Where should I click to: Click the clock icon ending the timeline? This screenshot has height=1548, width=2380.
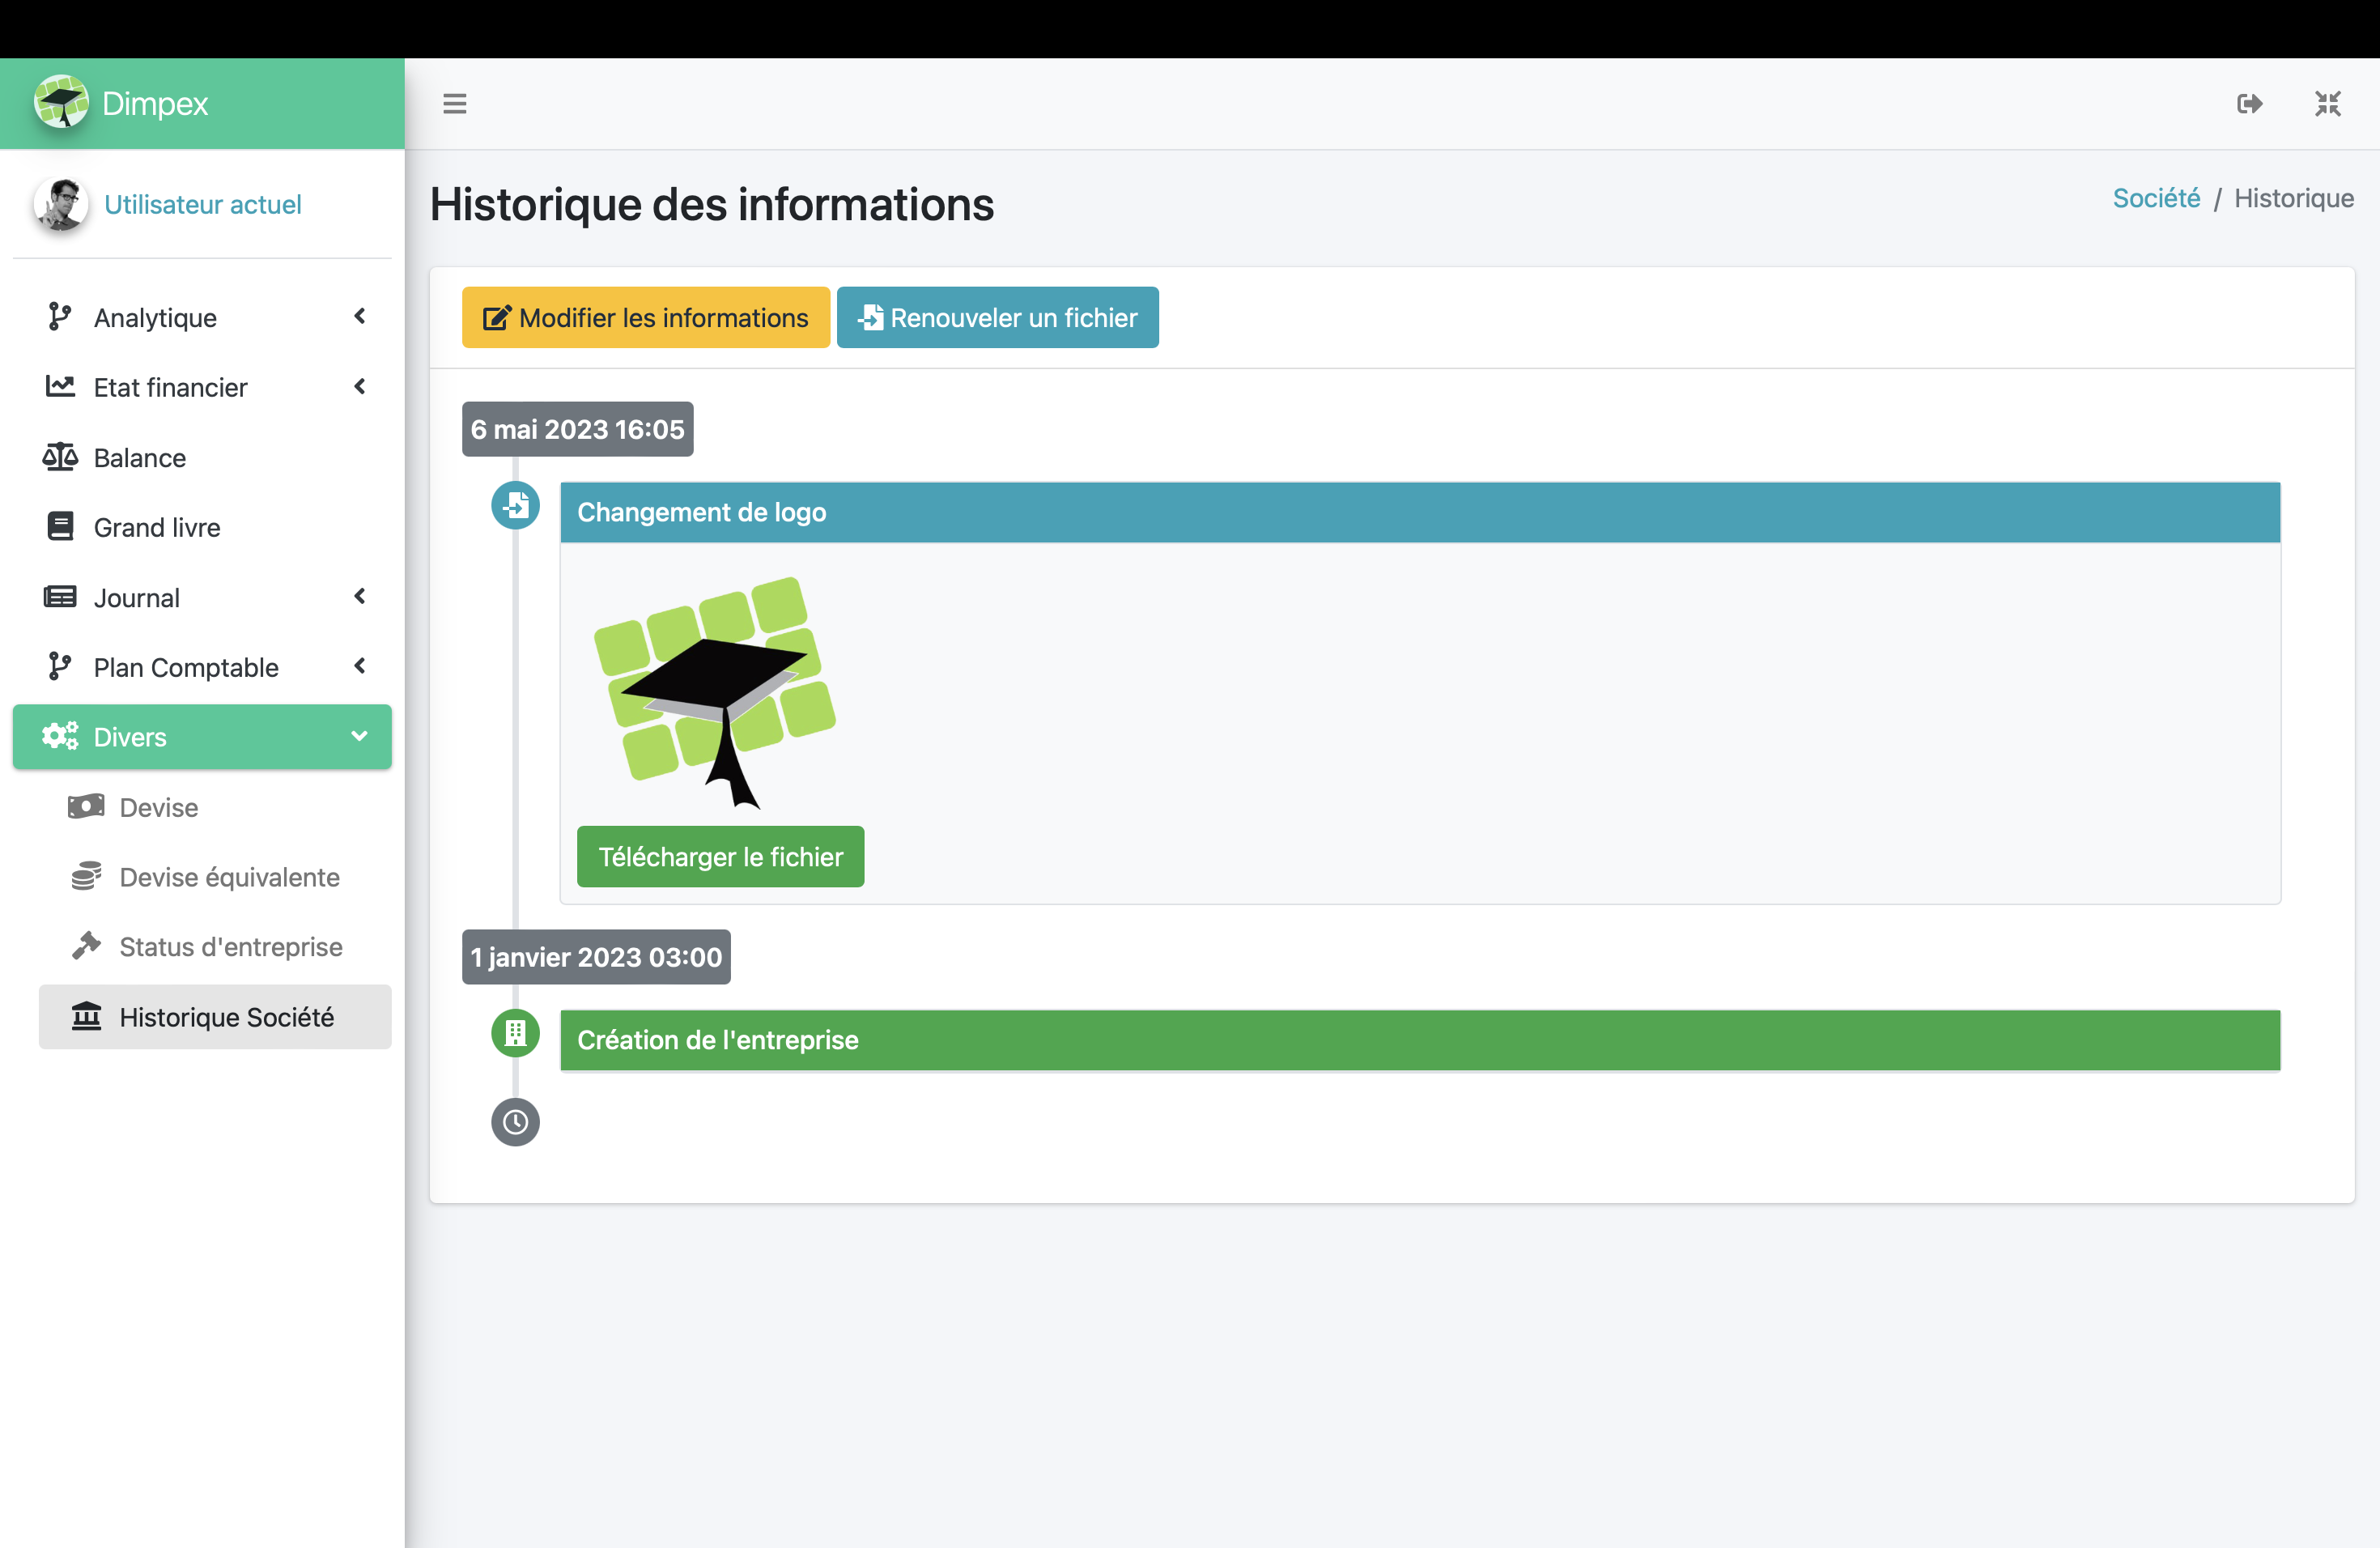pyautogui.click(x=515, y=1122)
